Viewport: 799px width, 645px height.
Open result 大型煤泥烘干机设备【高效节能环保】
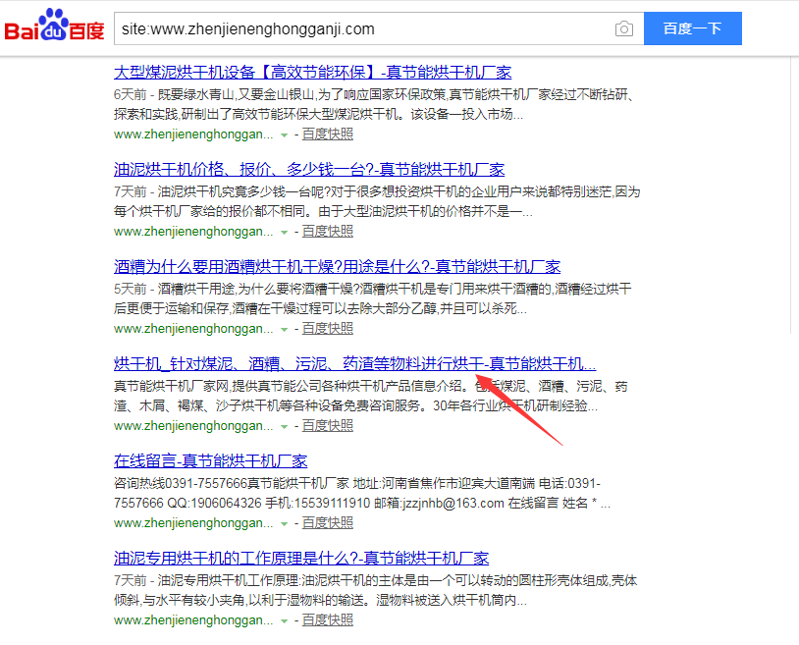coord(312,72)
